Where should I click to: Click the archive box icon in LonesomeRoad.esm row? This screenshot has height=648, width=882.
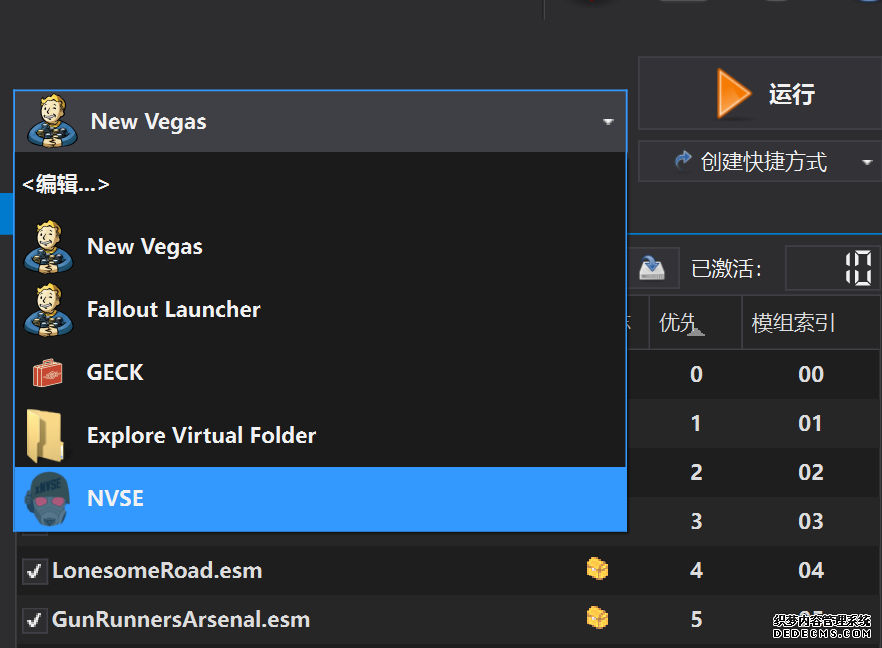click(x=597, y=570)
